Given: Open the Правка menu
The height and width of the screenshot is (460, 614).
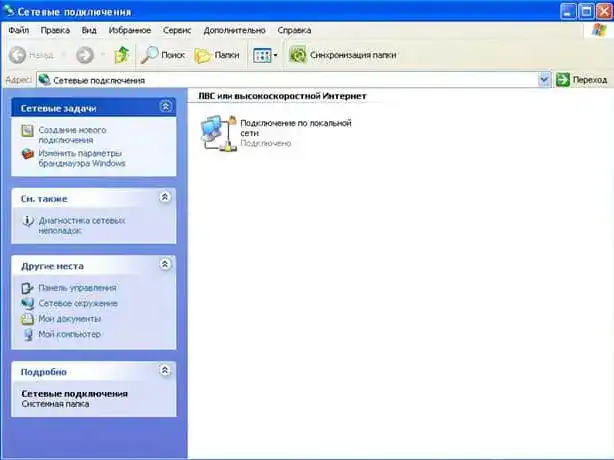Looking at the screenshot, I should coord(55,30).
